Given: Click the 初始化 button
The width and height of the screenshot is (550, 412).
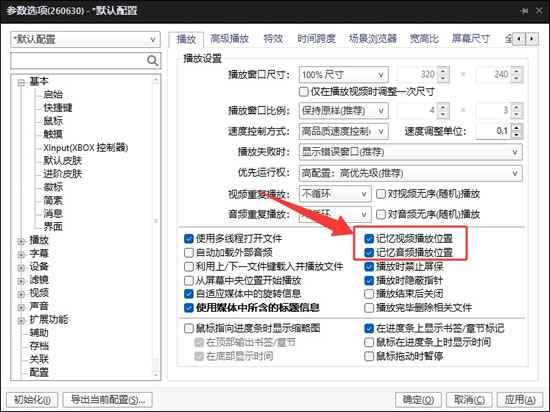Looking at the screenshot, I should (x=32, y=400).
